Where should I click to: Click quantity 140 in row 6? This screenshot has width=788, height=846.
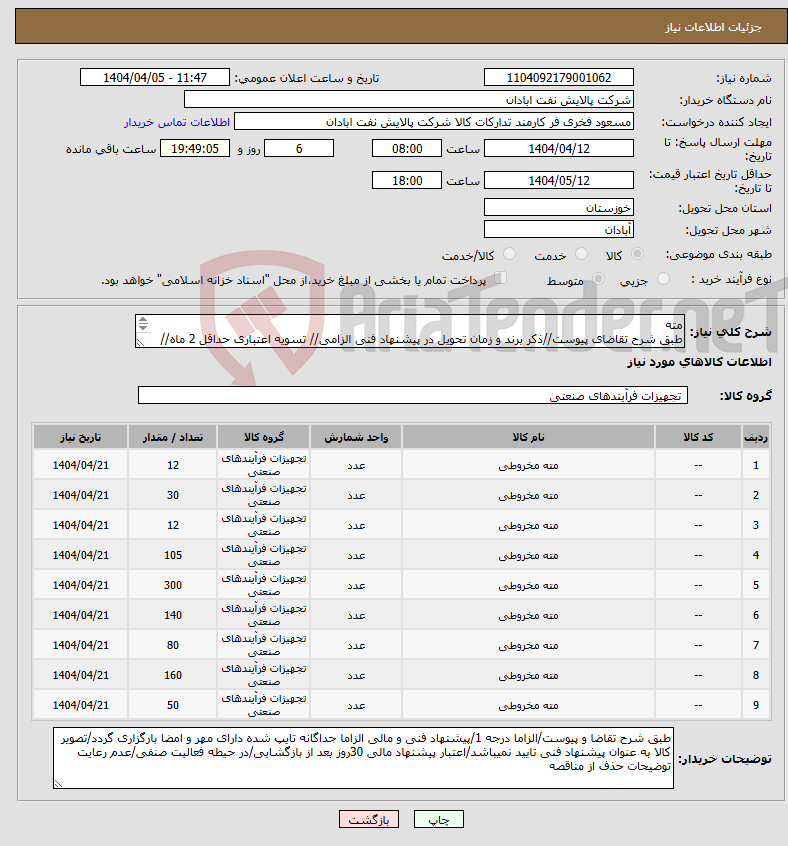click(x=173, y=616)
